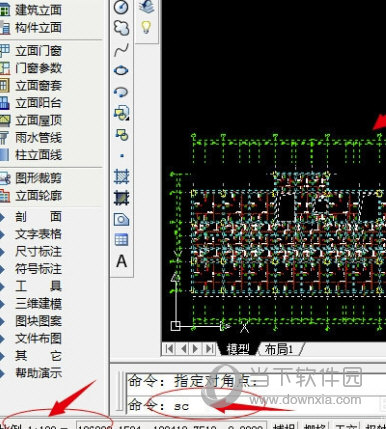Jump to first layout tab
Viewport: 386px width, 429px height.
169,349
